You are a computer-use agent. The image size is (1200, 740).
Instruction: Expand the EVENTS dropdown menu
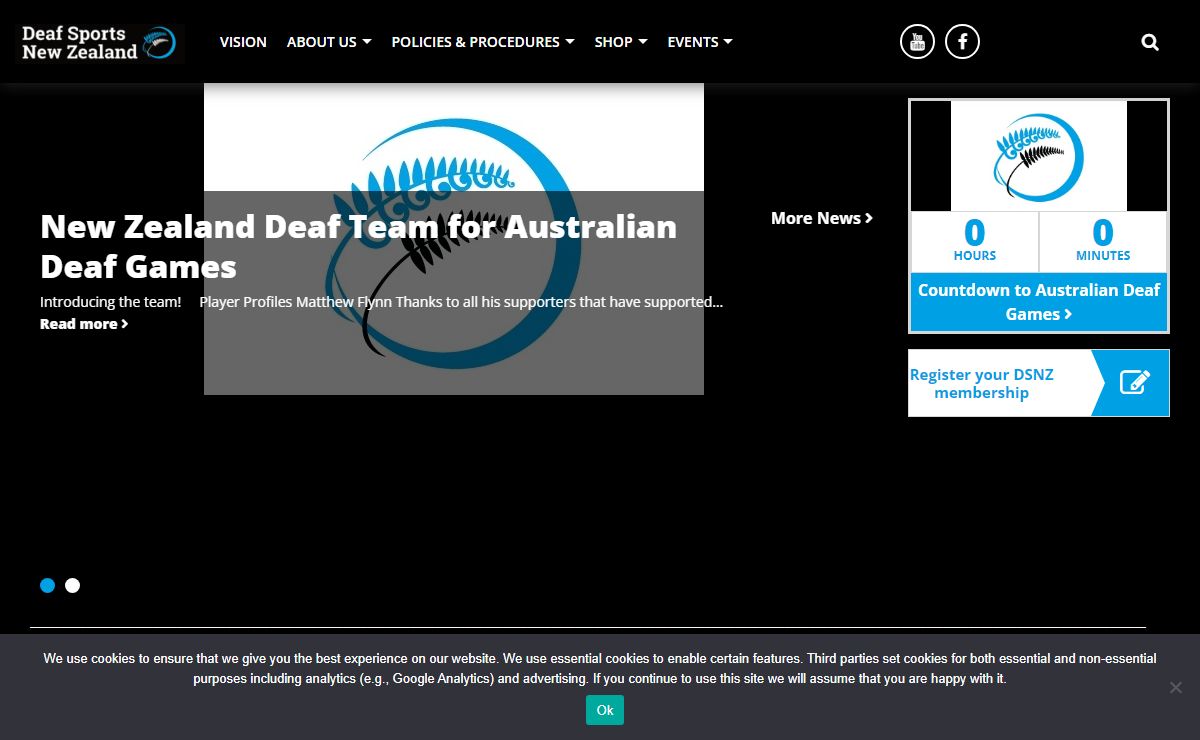point(700,42)
